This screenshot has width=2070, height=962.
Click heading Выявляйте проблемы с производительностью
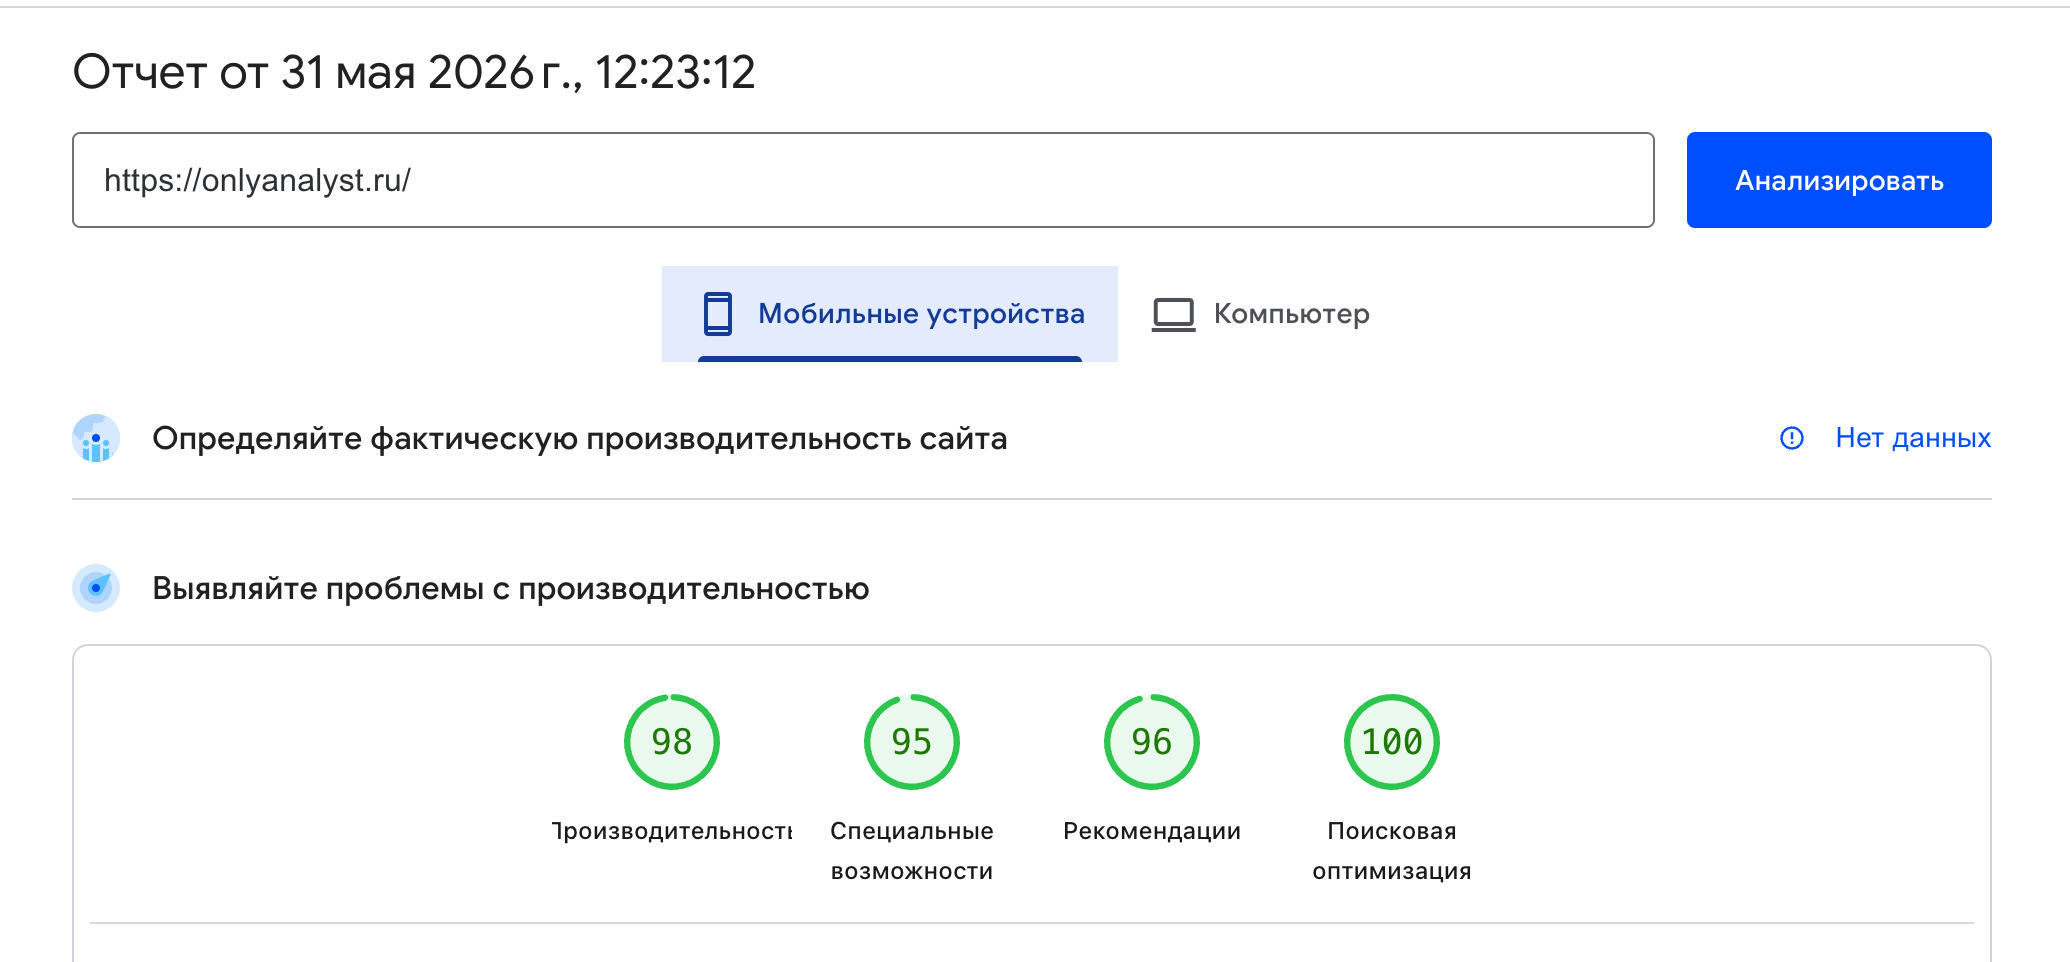(511, 589)
